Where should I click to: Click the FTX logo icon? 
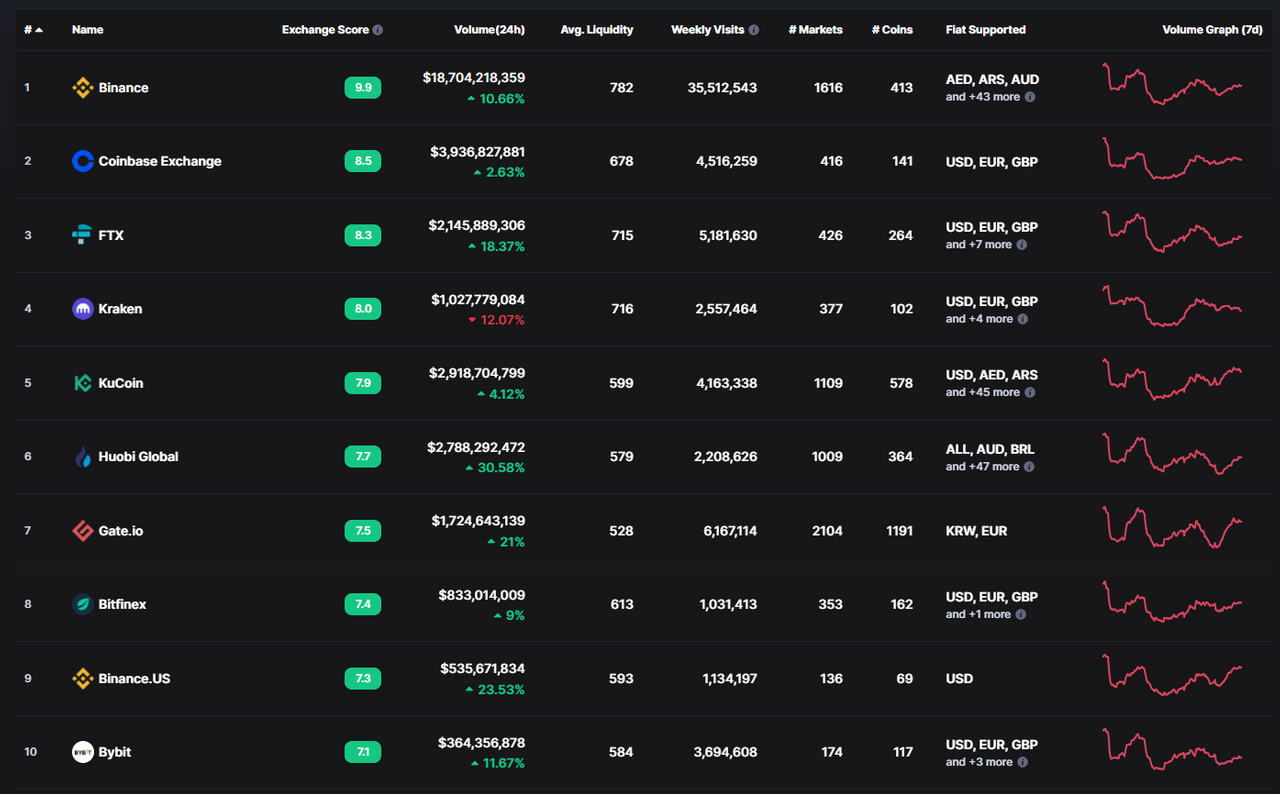point(83,235)
